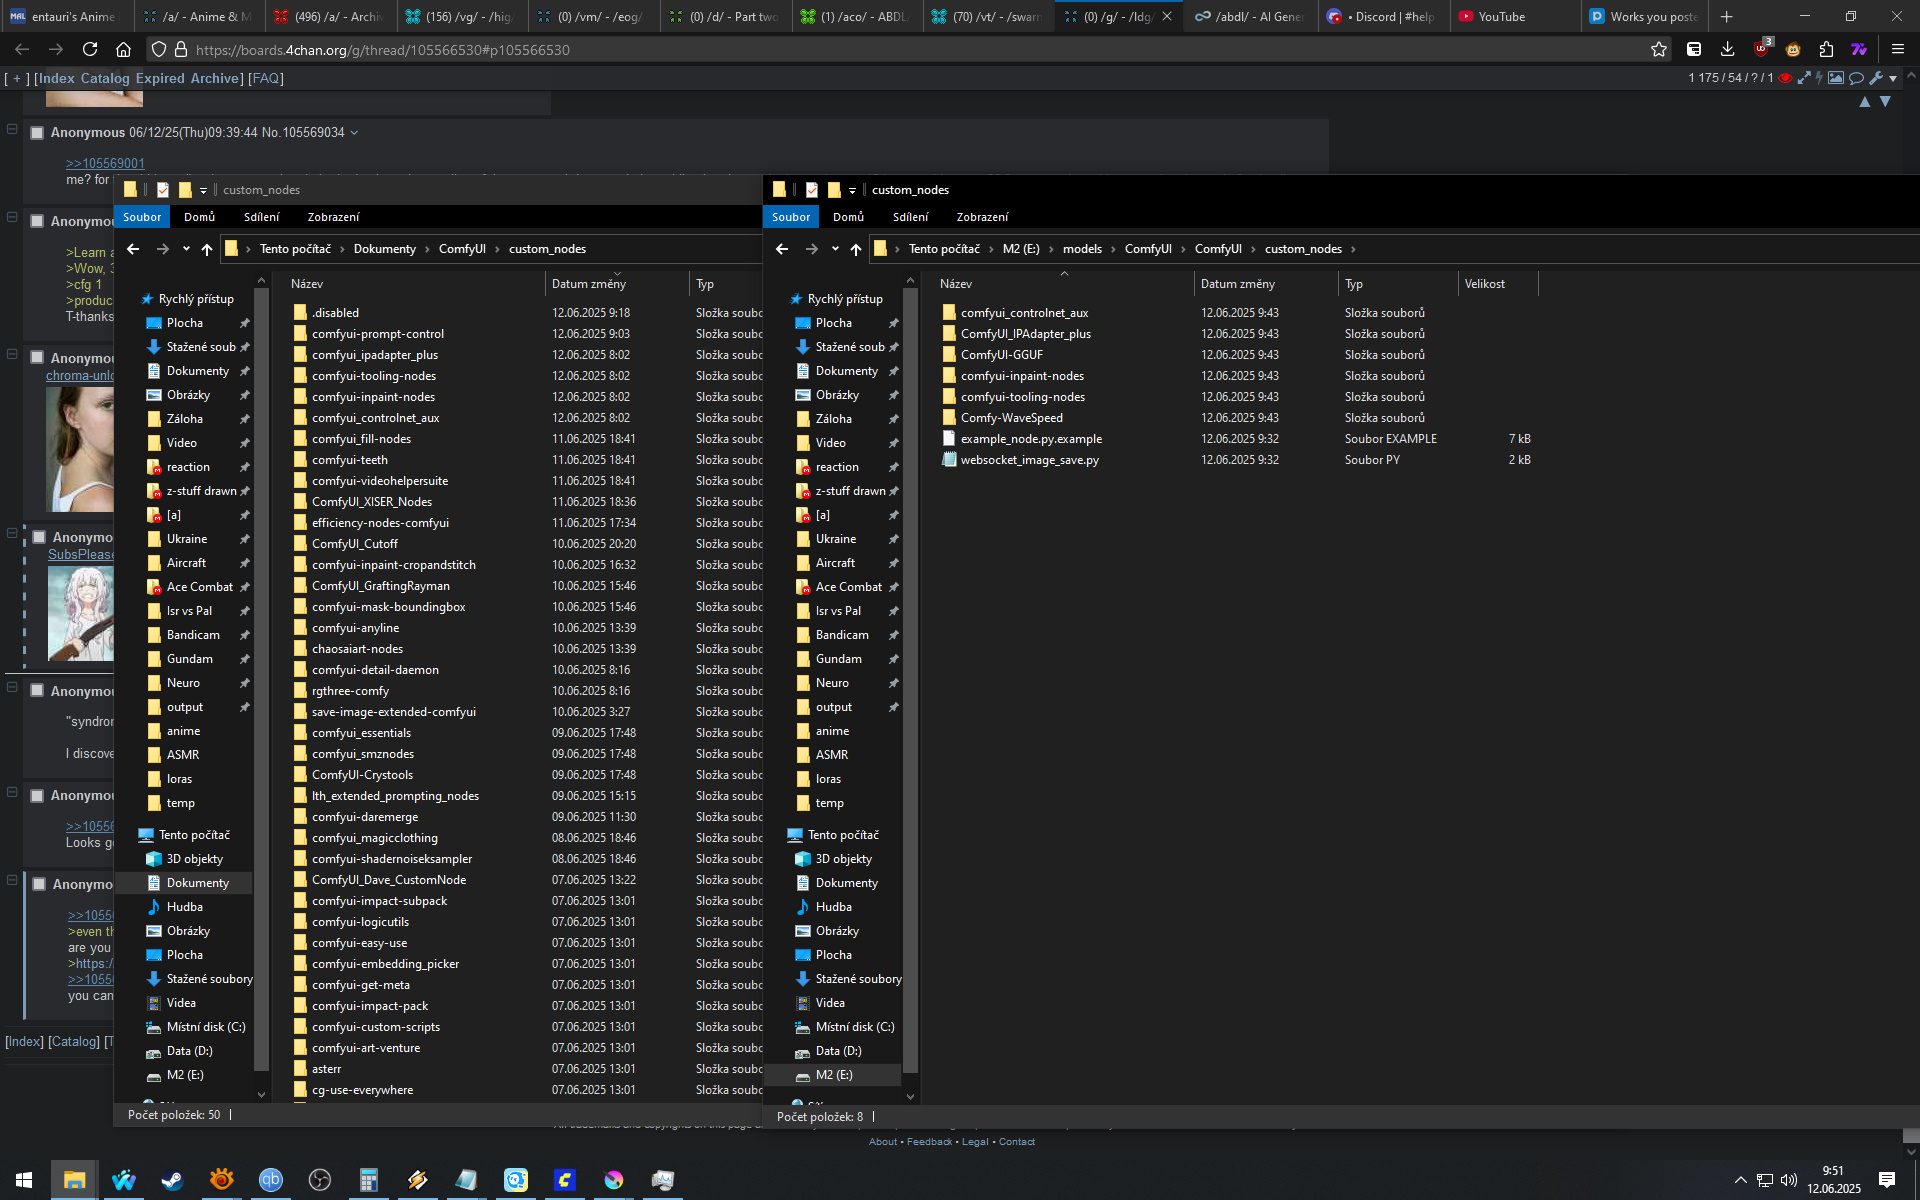This screenshot has height=1200, width=1920.
Task: Expand chevron after Dokumenty in left address bar
Action: tap(427, 249)
